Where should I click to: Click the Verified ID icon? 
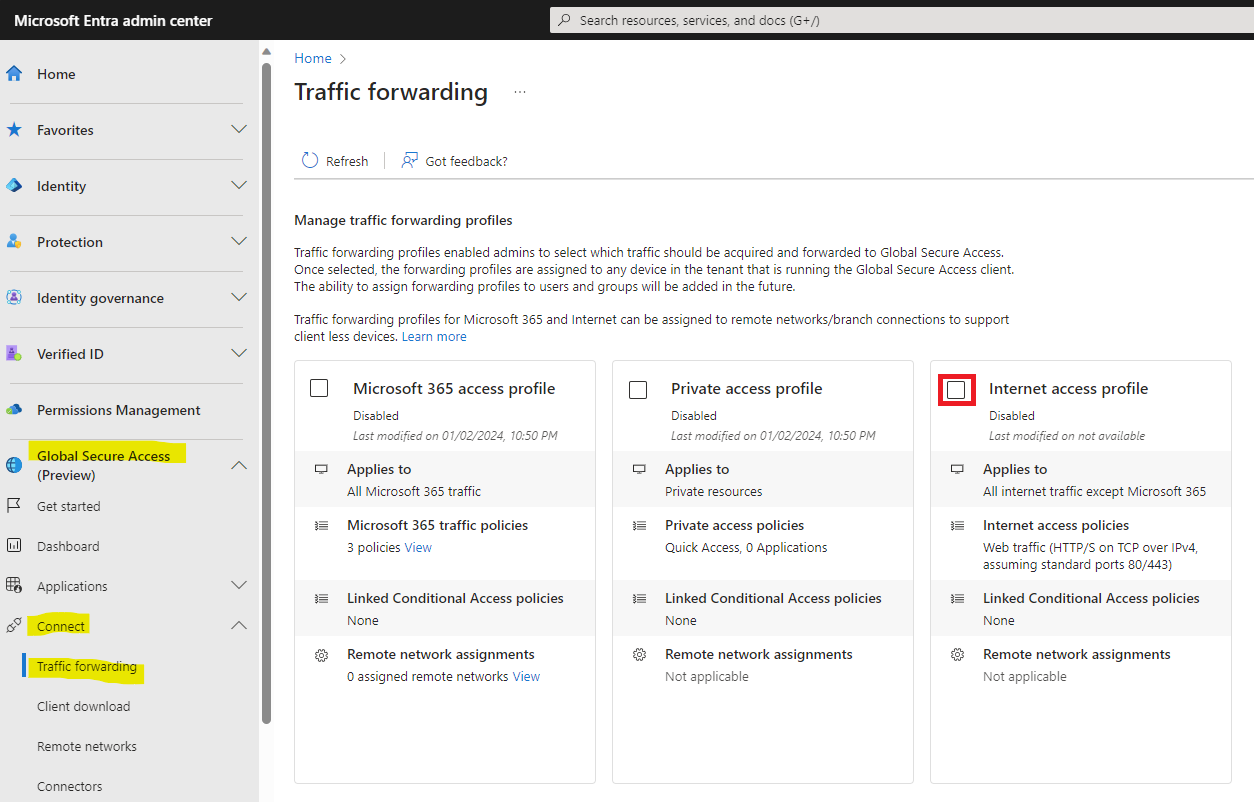point(14,354)
